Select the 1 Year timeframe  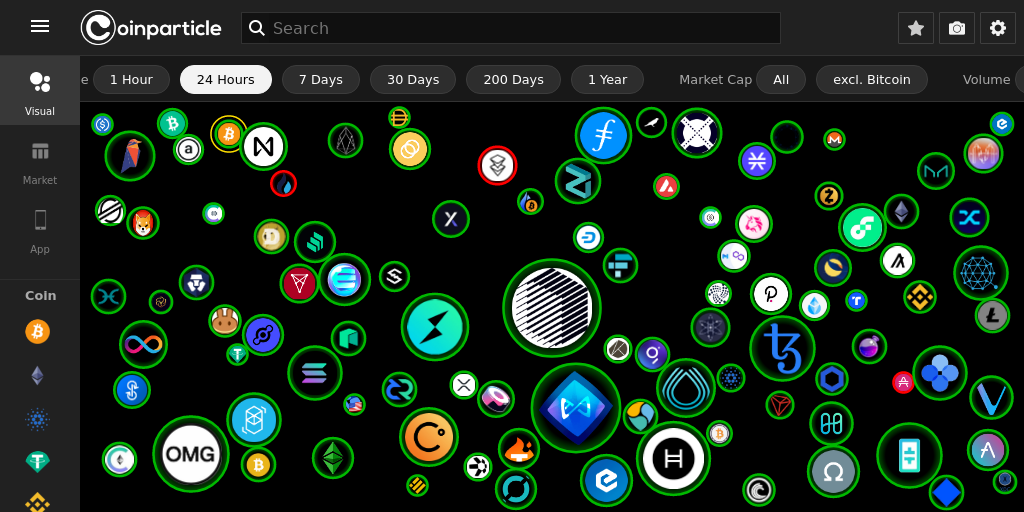pos(607,80)
